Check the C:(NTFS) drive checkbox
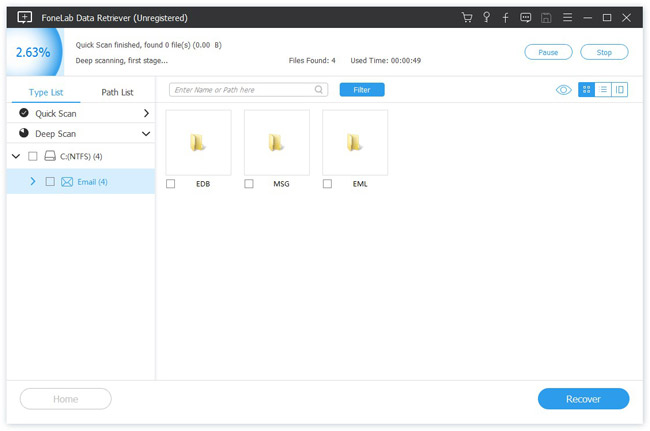 tap(32, 156)
